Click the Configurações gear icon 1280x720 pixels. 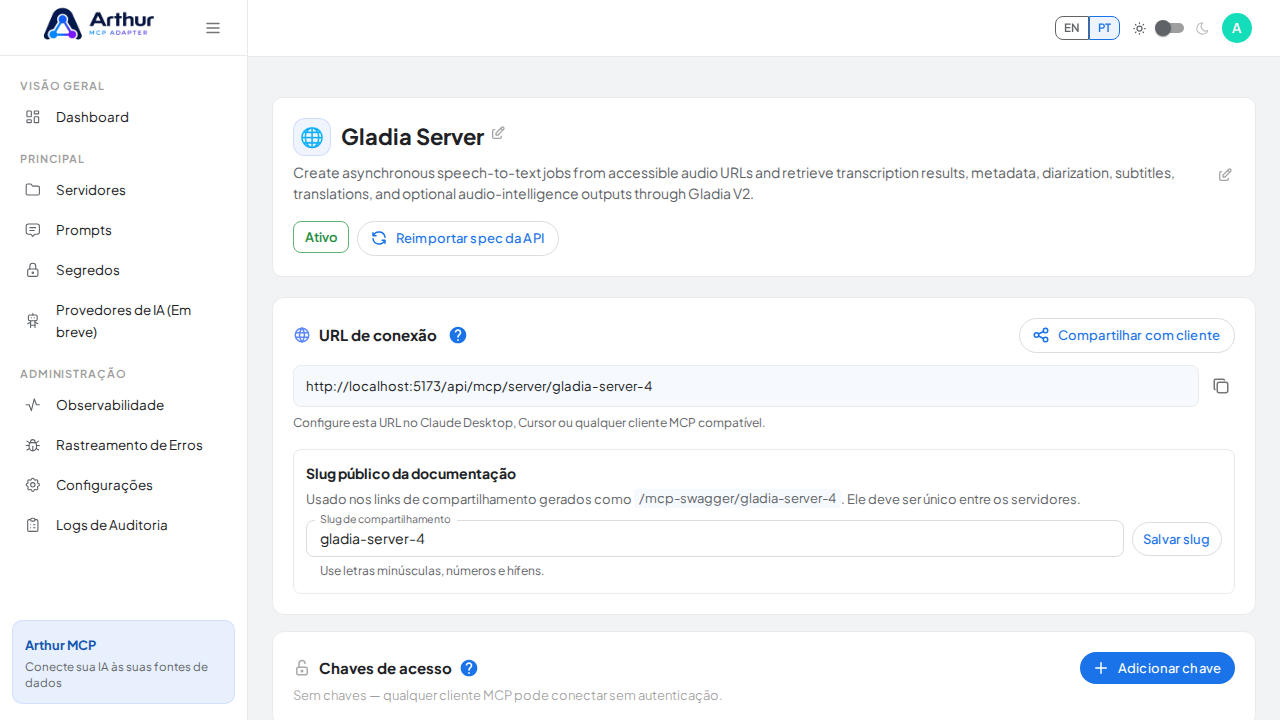(x=33, y=485)
